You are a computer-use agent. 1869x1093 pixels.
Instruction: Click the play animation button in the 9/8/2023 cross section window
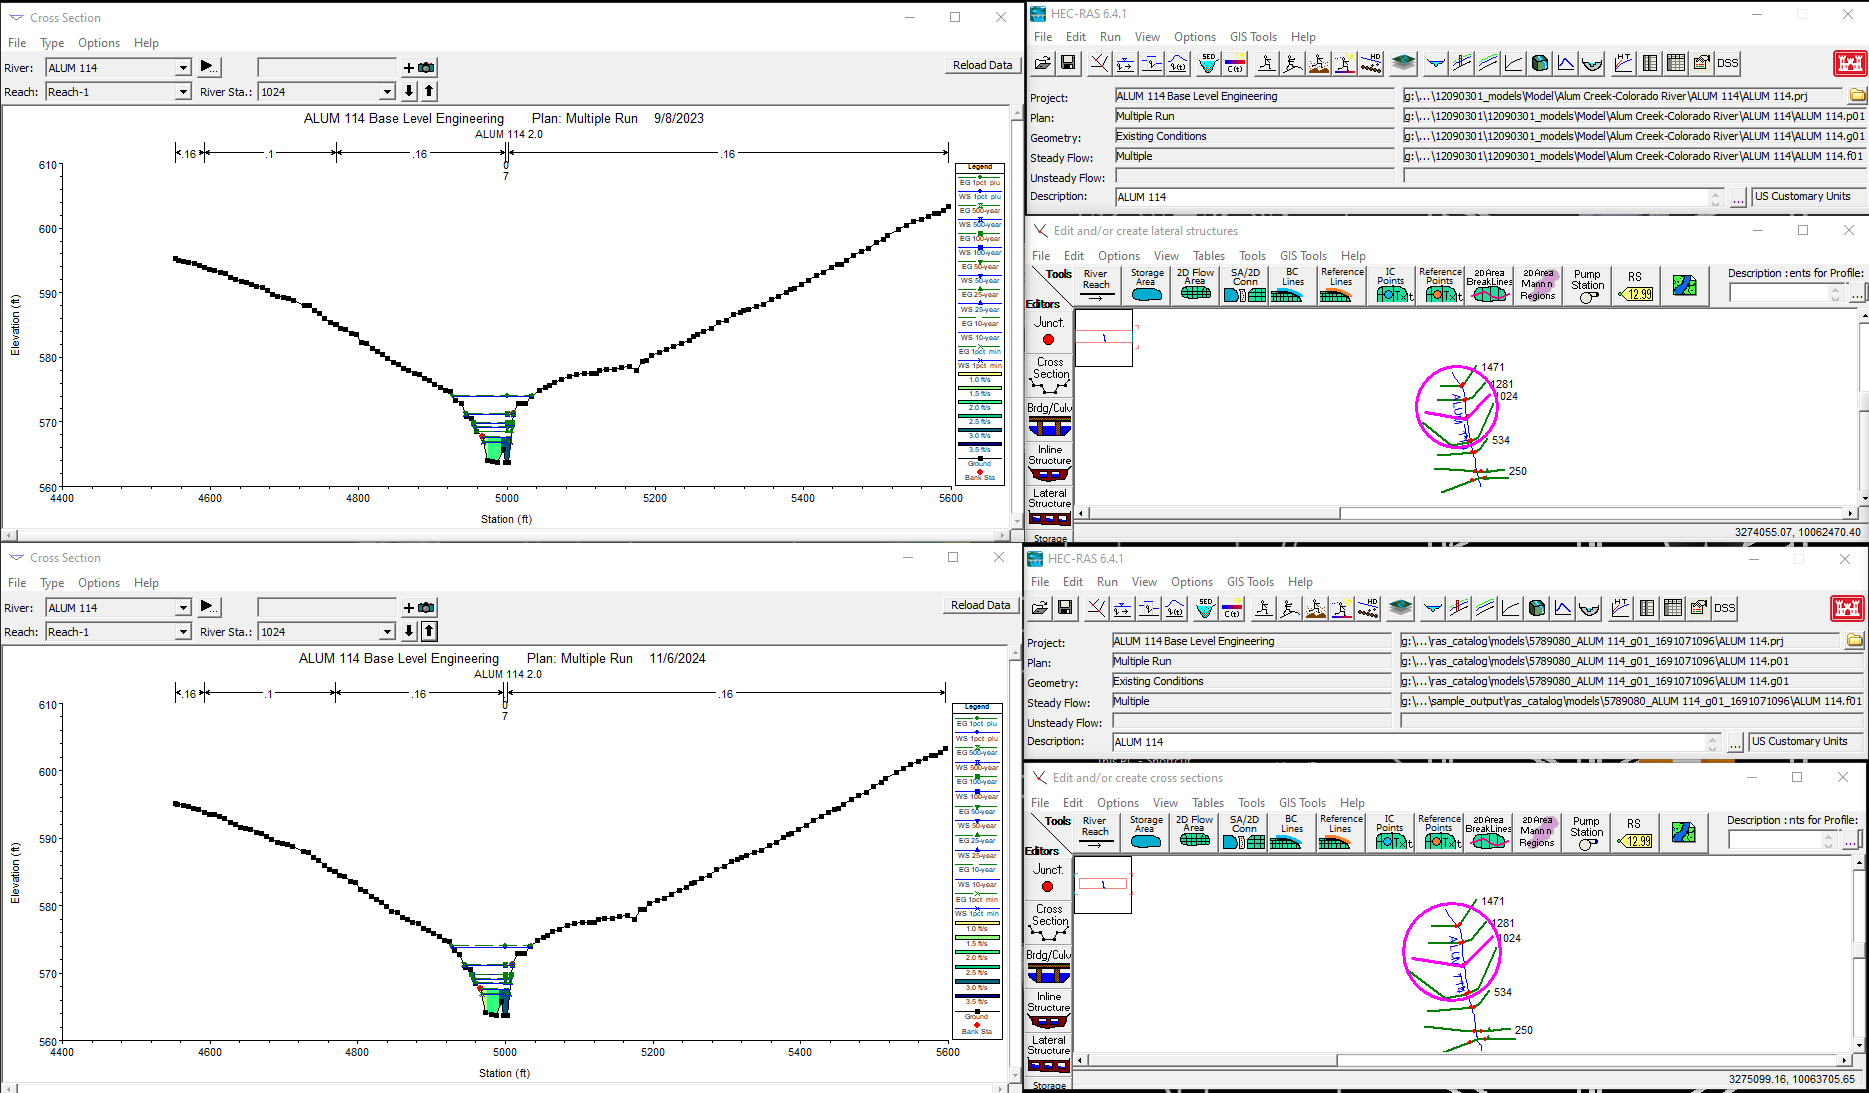(208, 67)
